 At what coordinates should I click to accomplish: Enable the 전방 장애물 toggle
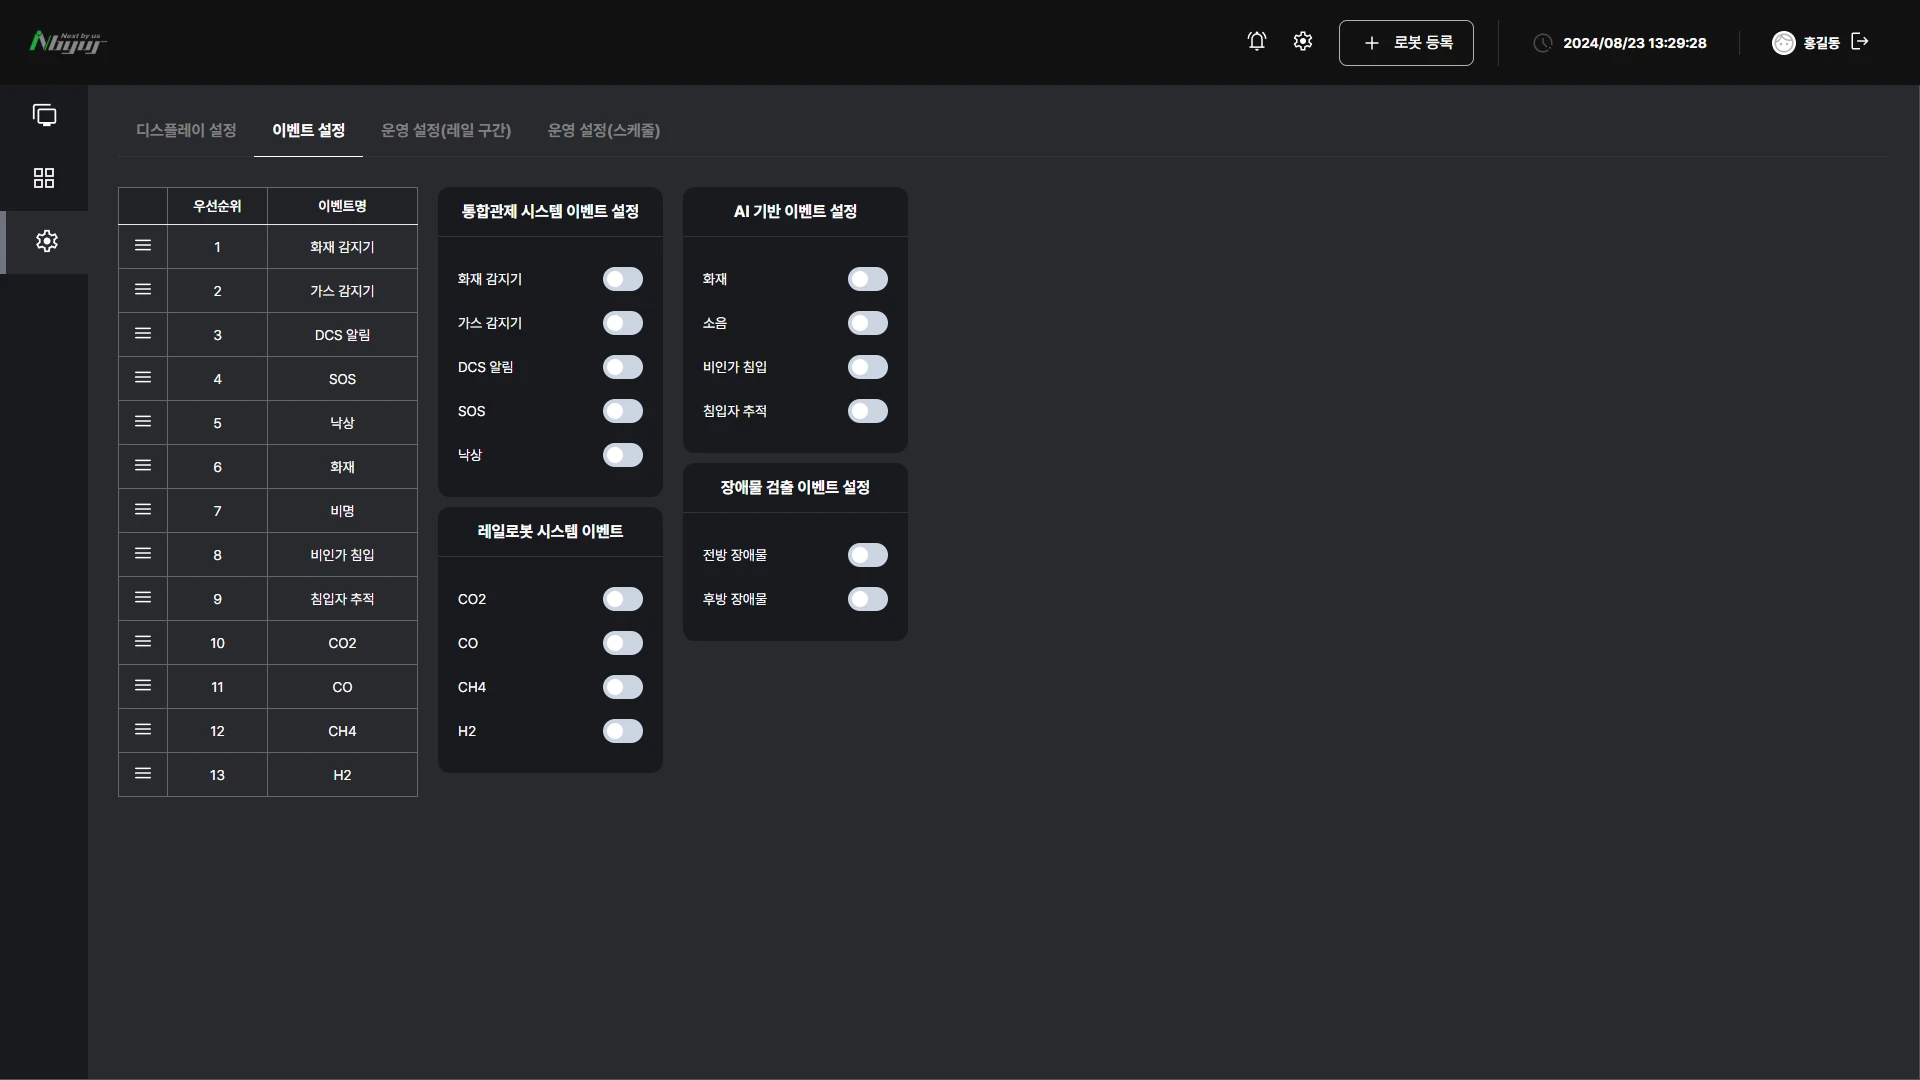pos(867,555)
